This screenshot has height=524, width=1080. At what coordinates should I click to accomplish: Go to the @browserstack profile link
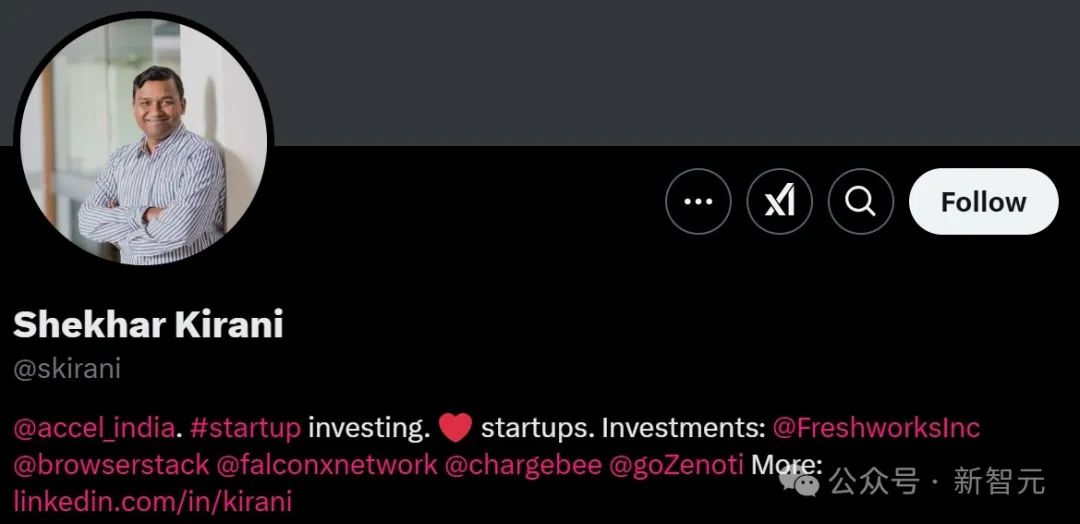(x=111, y=464)
